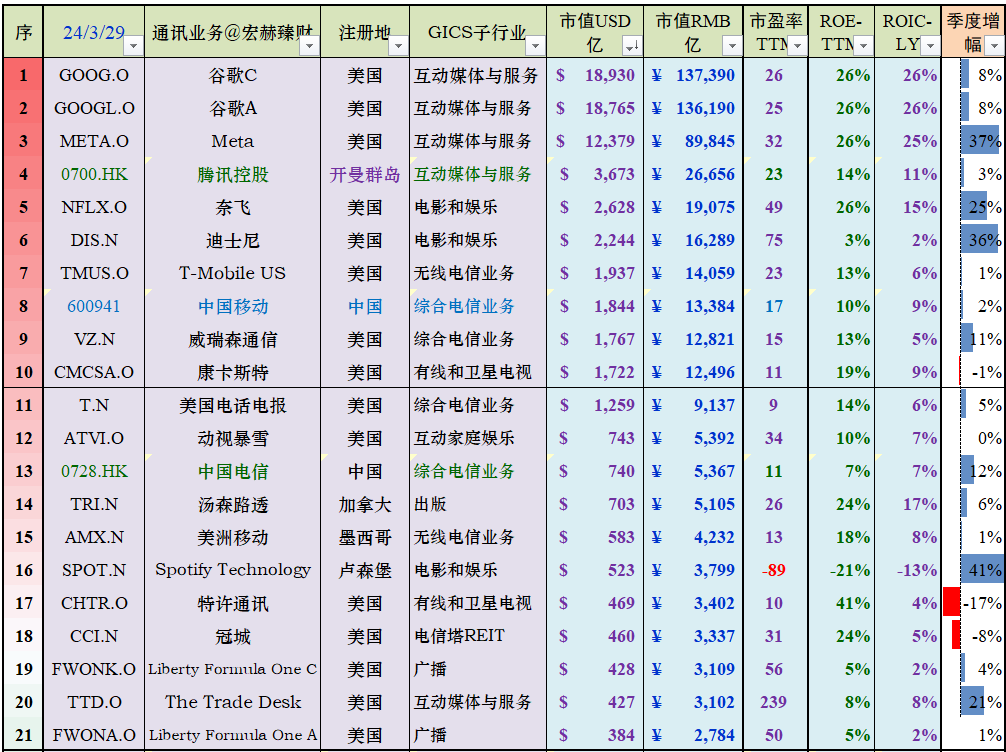The height and width of the screenshot is (752, 1006).
Task: Select row number 11 cell
Action: 23,405
